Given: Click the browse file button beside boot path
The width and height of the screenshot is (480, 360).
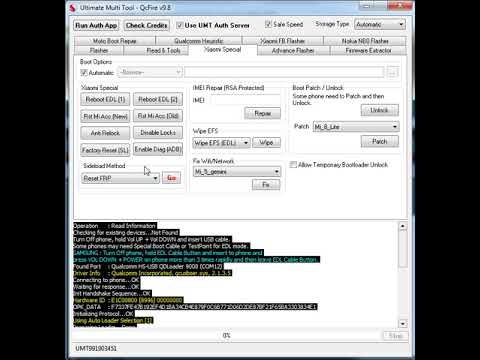Looking at the screenshot, I should [393, 72].
